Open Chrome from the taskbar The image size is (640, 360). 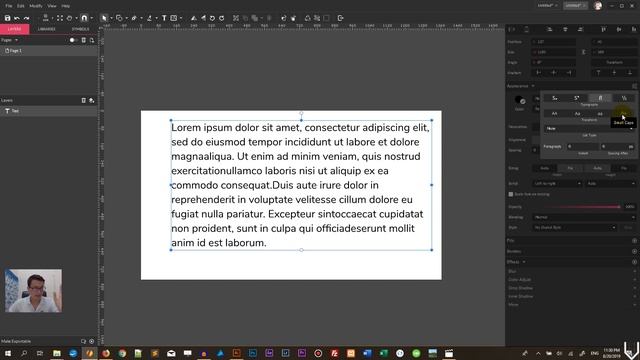[x=122, y=353]
